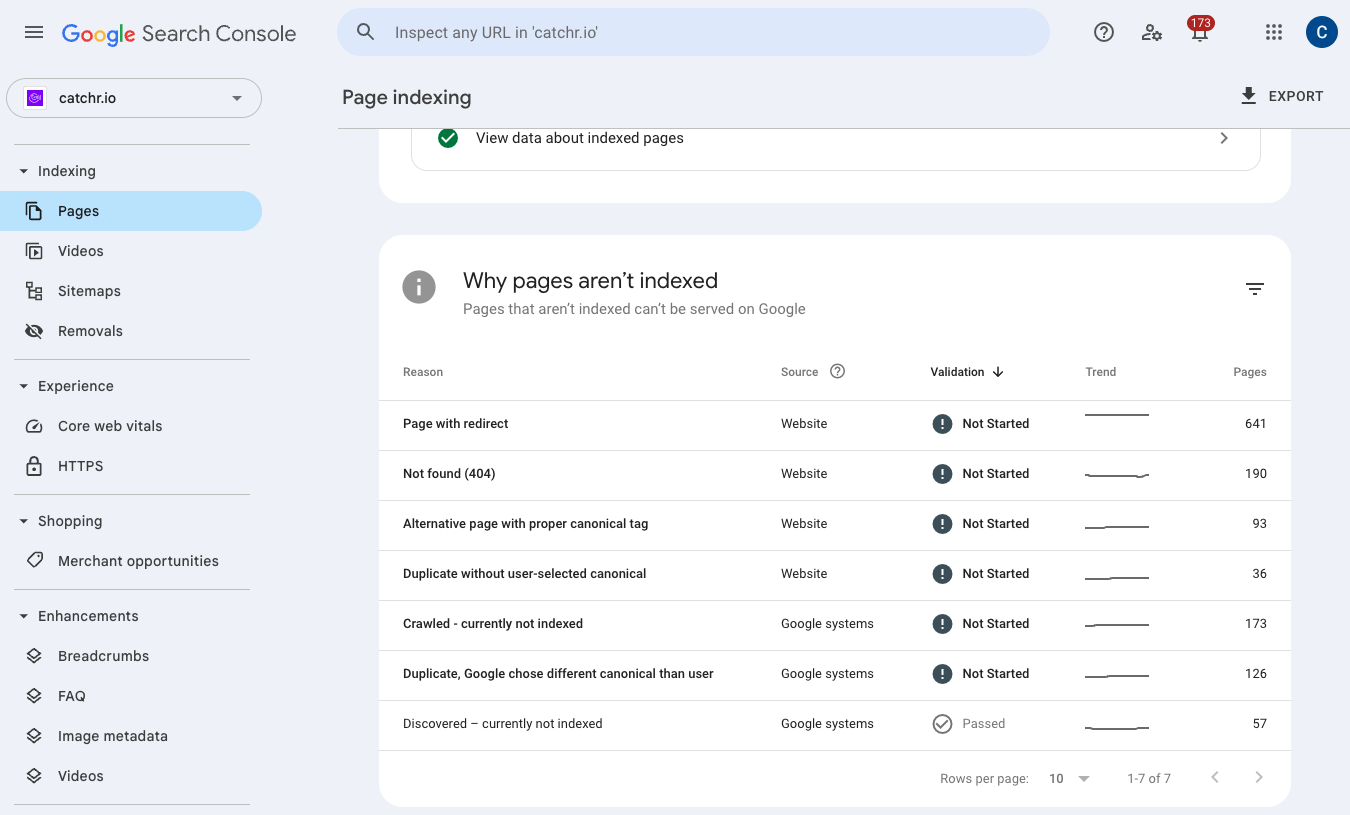
Task: Open Discovered – currently not indexed row
Action: [835, 724]
